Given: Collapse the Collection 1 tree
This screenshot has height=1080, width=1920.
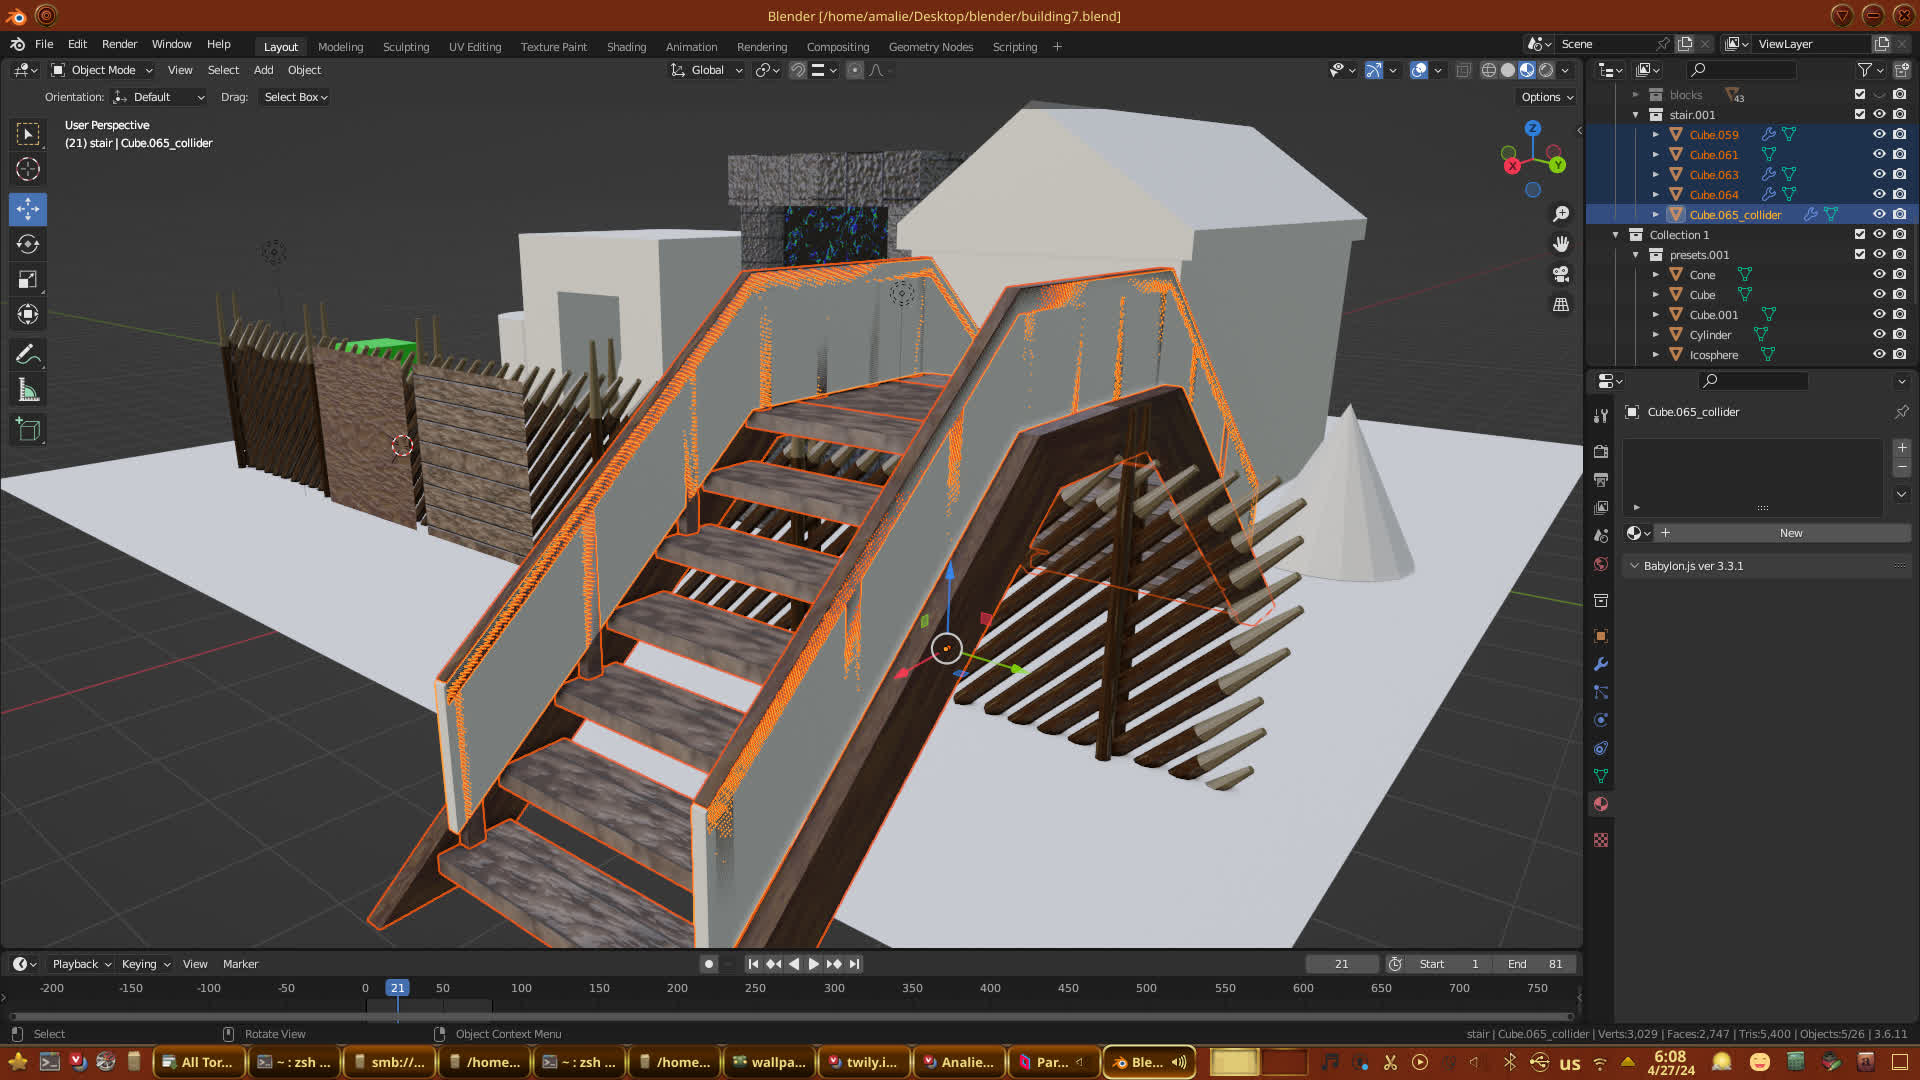Looking at the screenshot, I should click(1616, 235).
